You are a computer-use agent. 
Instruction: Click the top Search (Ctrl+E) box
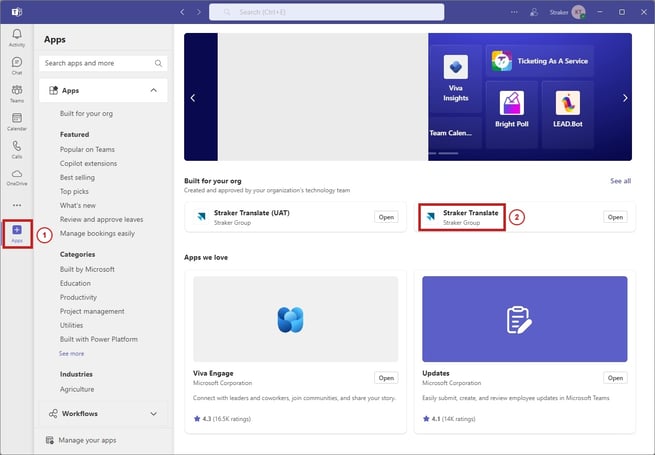tap(326, 12)
